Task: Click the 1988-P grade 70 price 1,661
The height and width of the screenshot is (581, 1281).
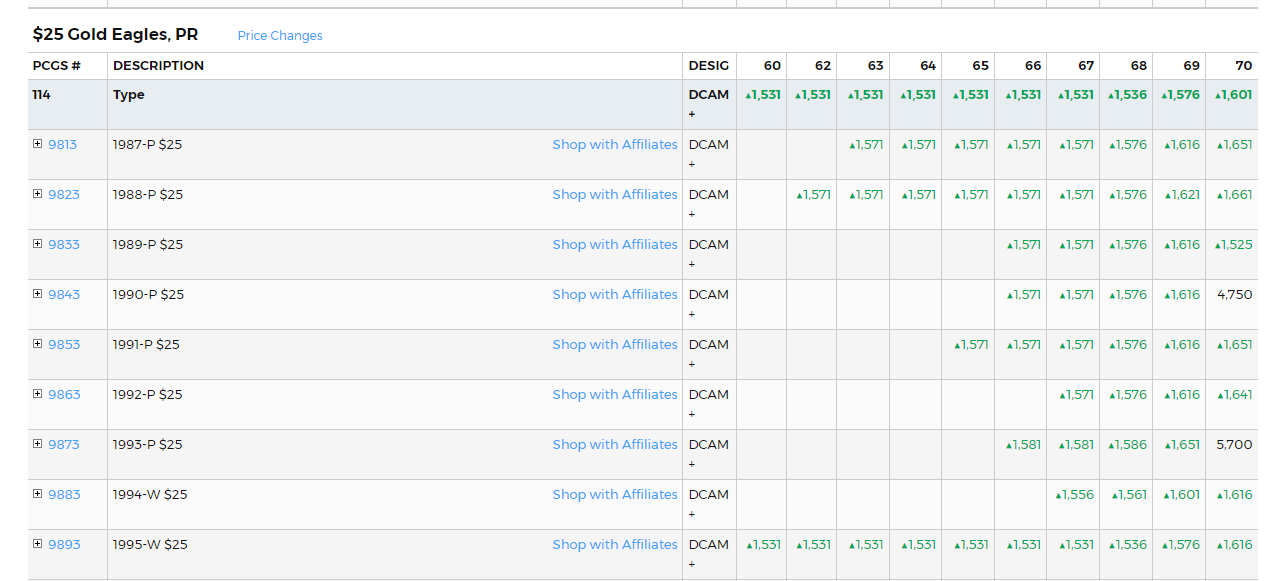Action: coord(1235,194)
